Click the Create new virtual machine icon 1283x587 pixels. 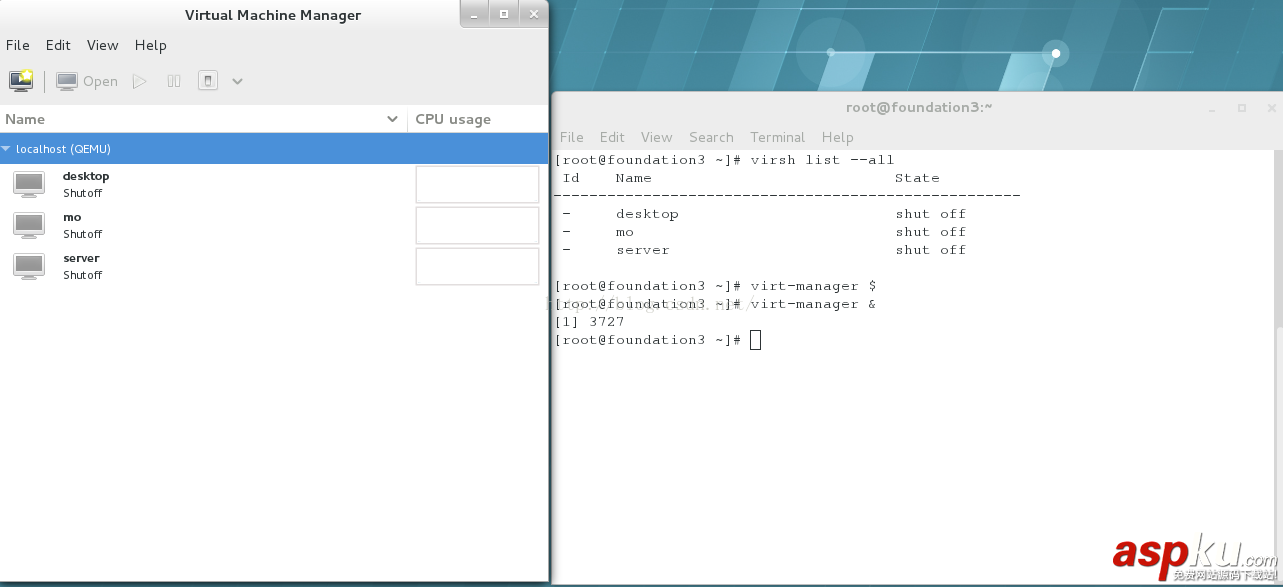pos(21,81)
